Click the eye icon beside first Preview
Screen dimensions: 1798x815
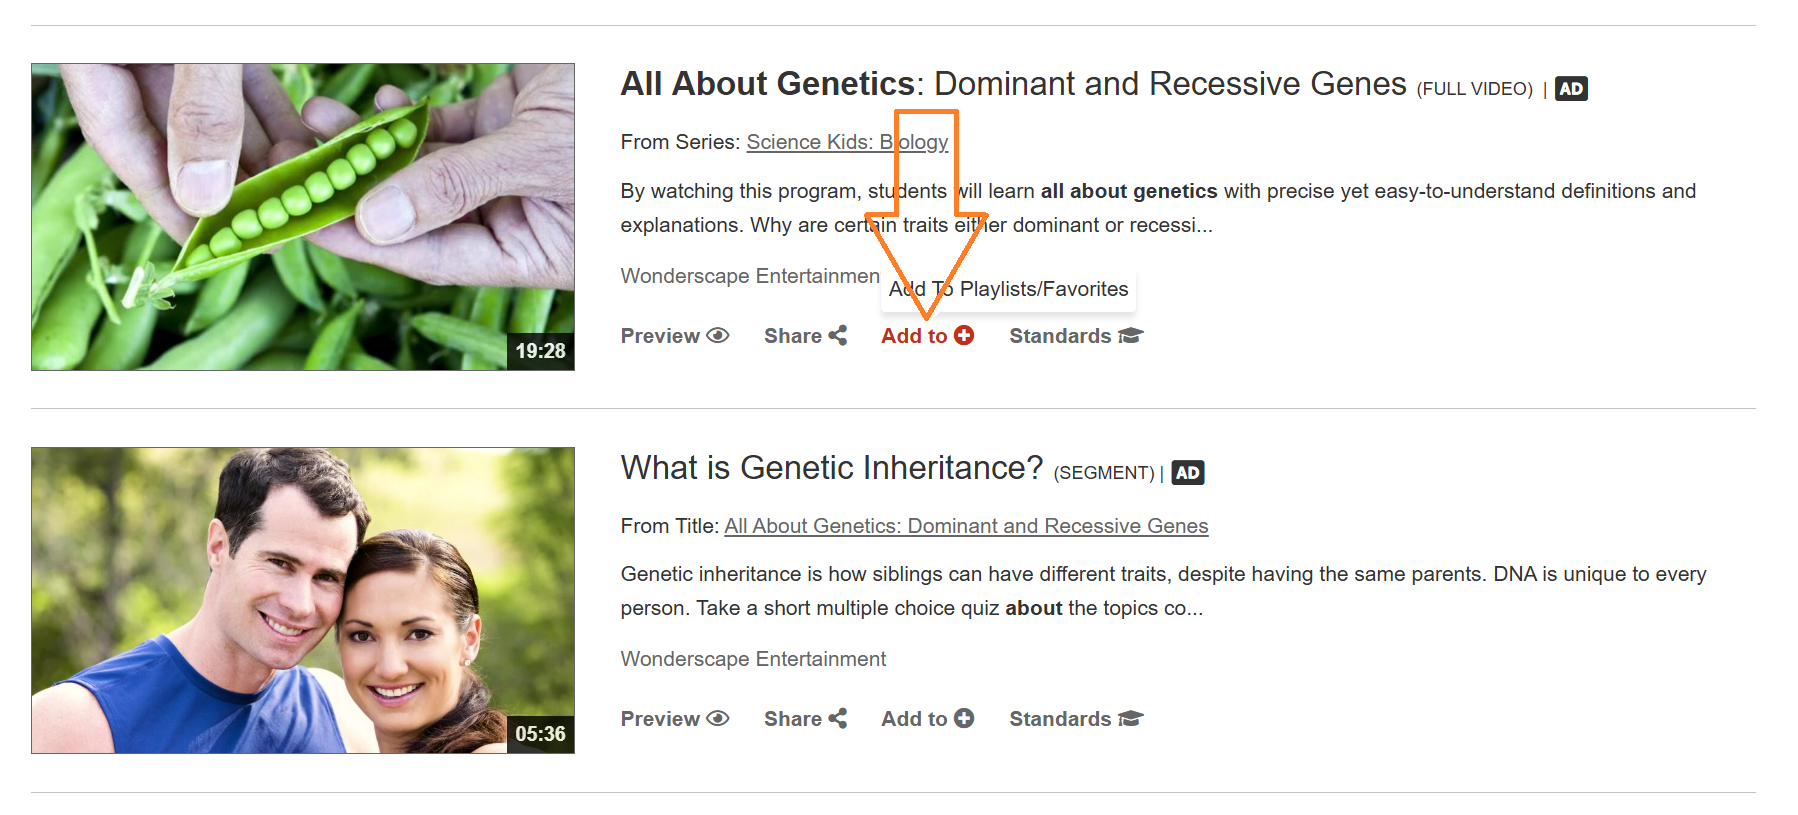pyautogui.click(x=717, y=336)
